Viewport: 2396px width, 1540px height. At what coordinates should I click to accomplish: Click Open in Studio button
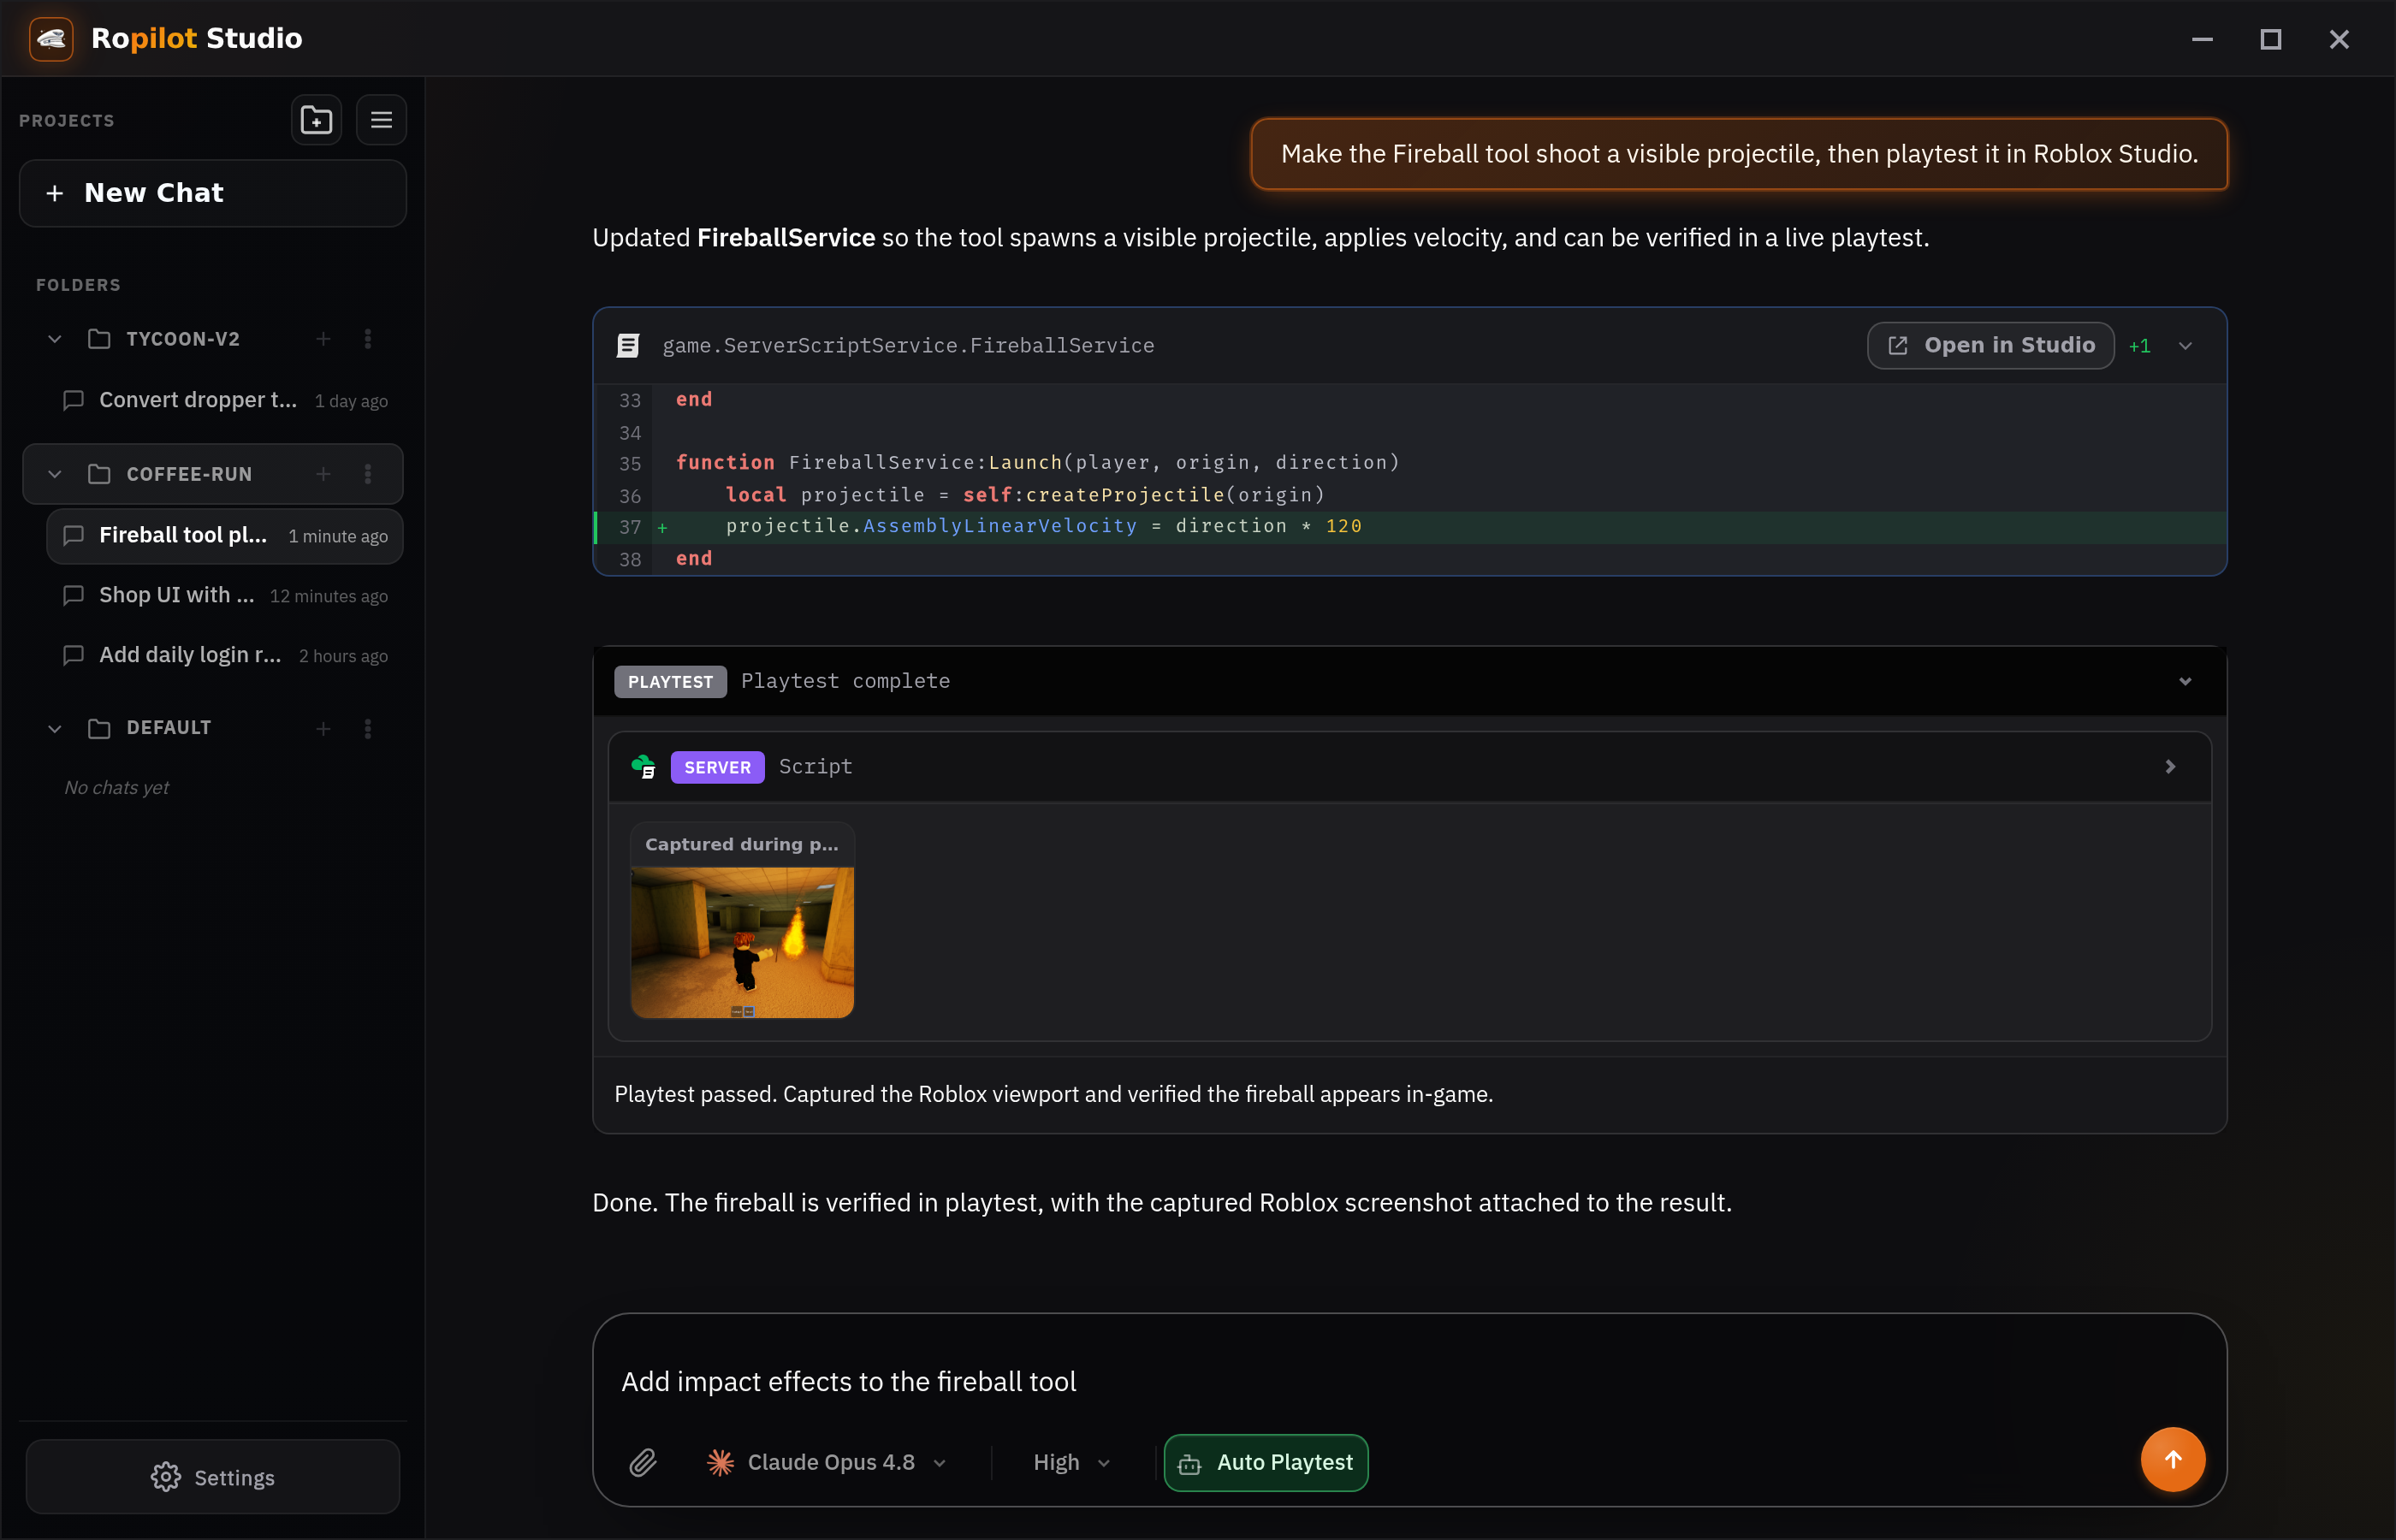(1990, 345)
